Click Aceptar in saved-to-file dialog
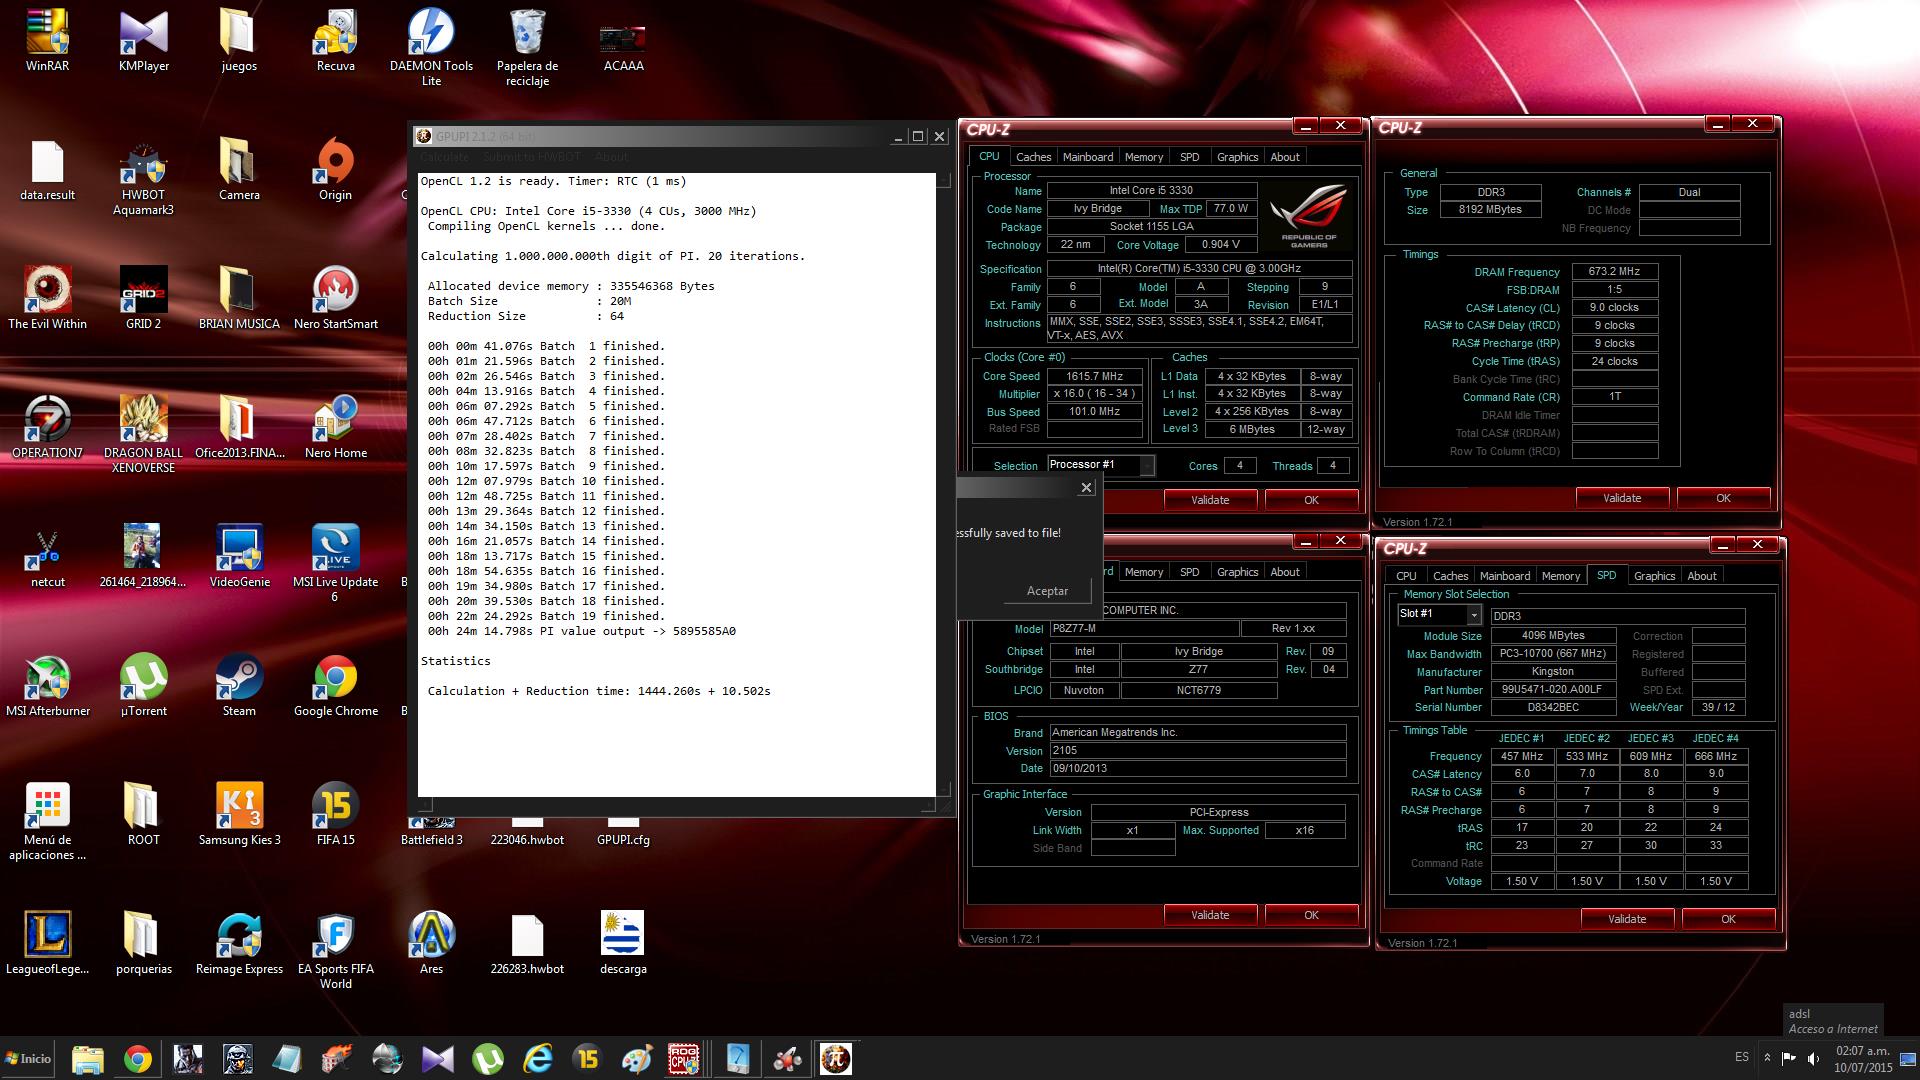 coord(1047,591)
